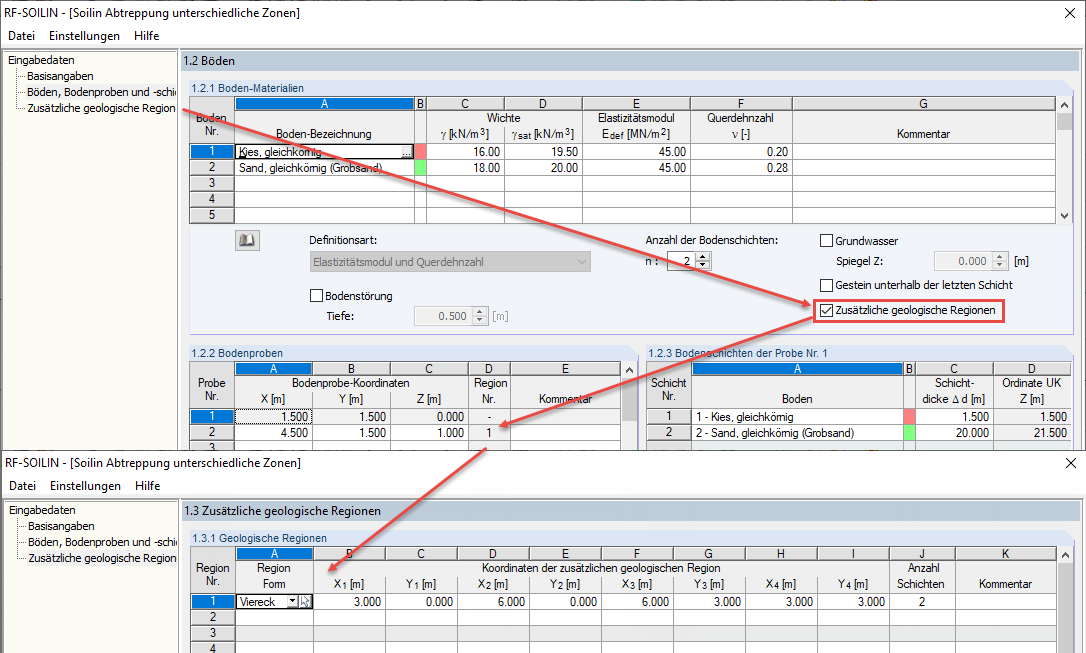The width and height of the screenshot is (1086, 653).
Task: Open Datei menu in upper window
Action: click(21, 36)
